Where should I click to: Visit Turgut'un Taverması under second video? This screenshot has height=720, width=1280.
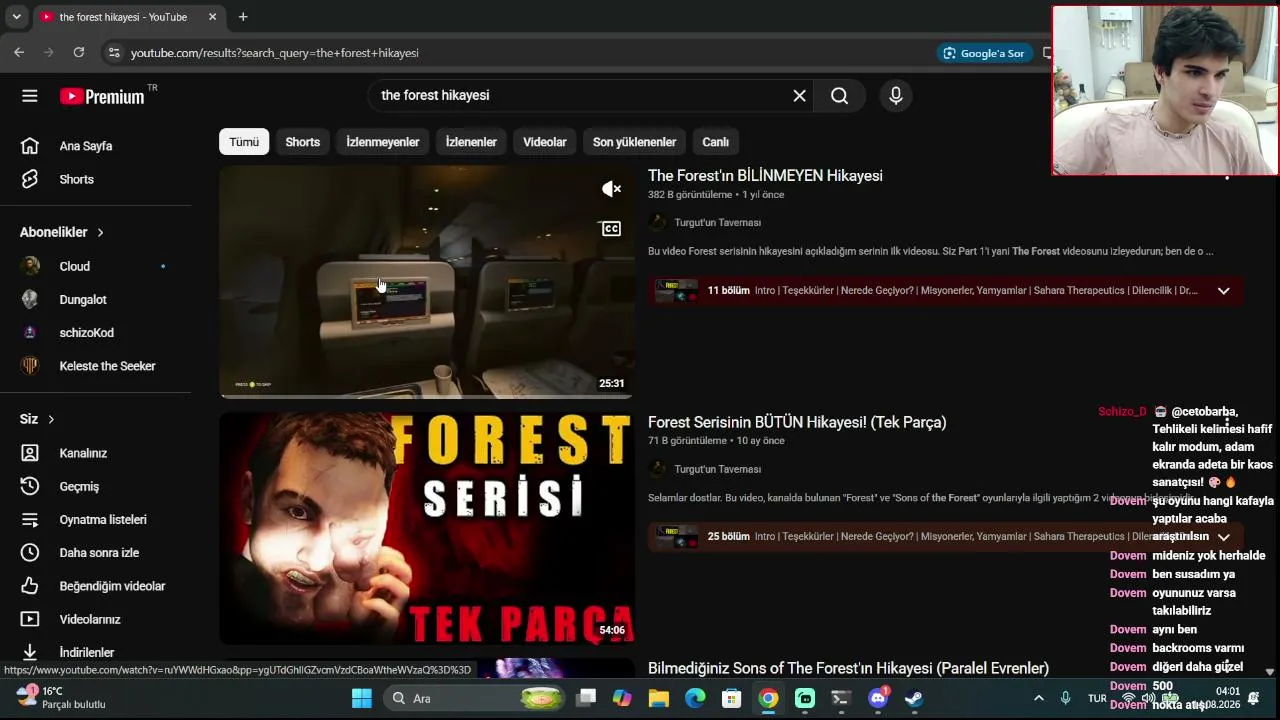(717, 469)
